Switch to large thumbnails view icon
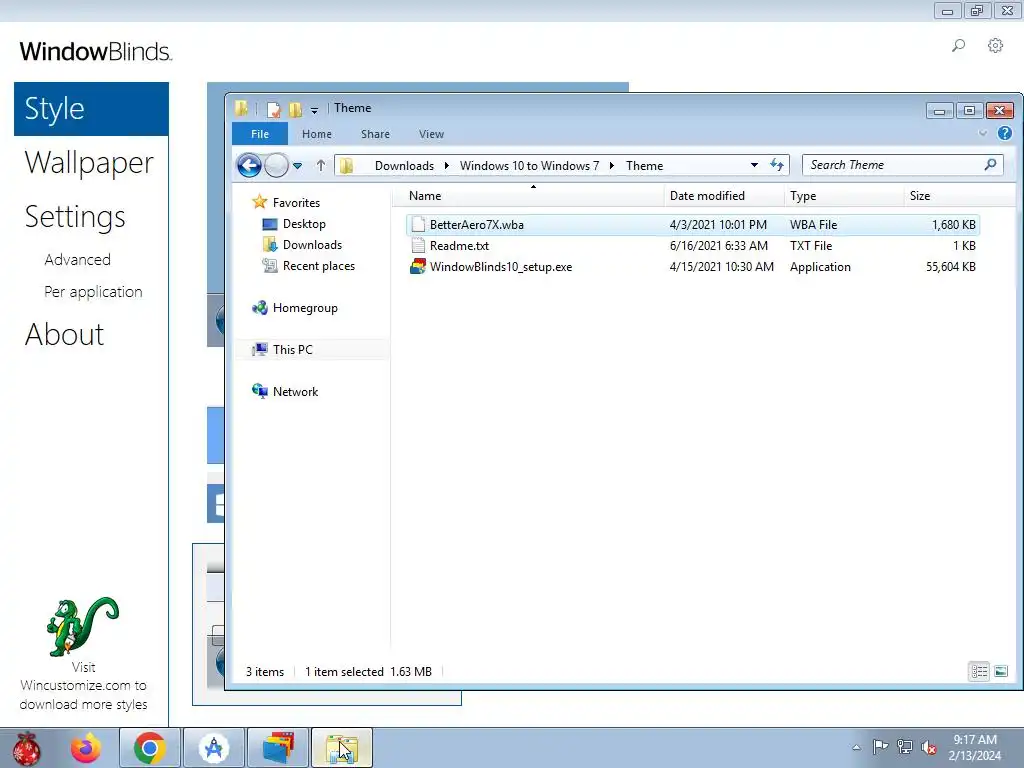Viewport: 1024px width, 768px height. coord(1000,671)
